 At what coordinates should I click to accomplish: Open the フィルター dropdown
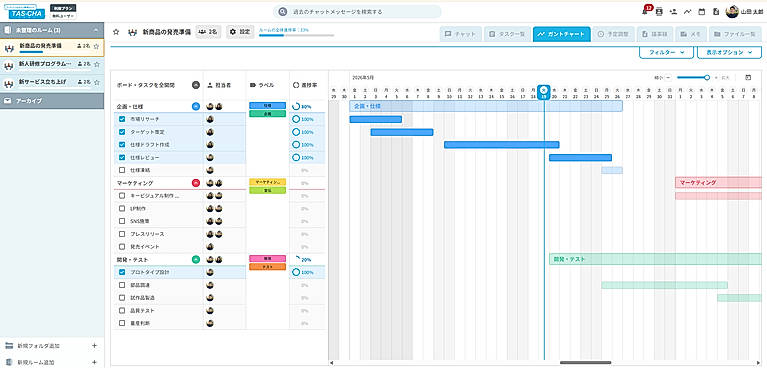(666, 52)
